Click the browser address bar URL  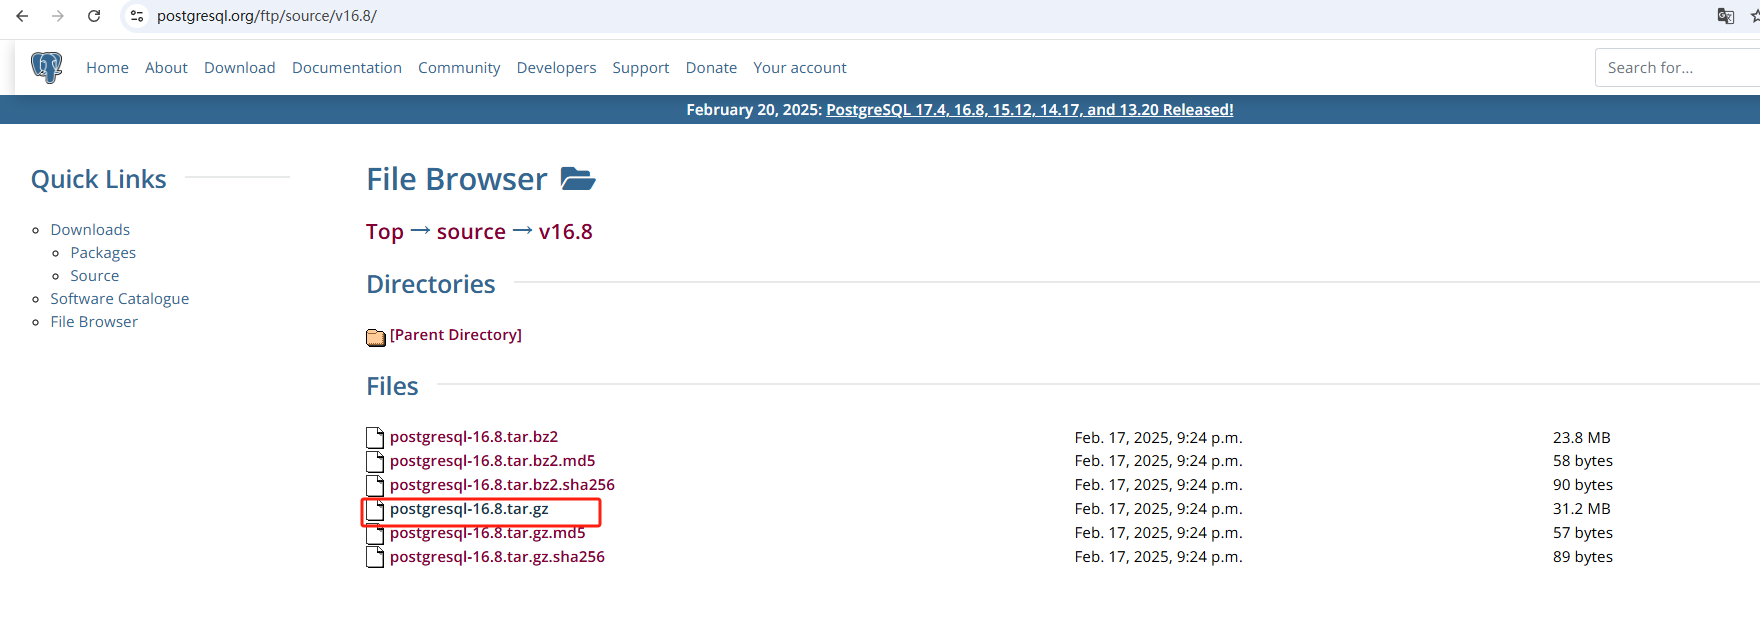tap(267, 16)
